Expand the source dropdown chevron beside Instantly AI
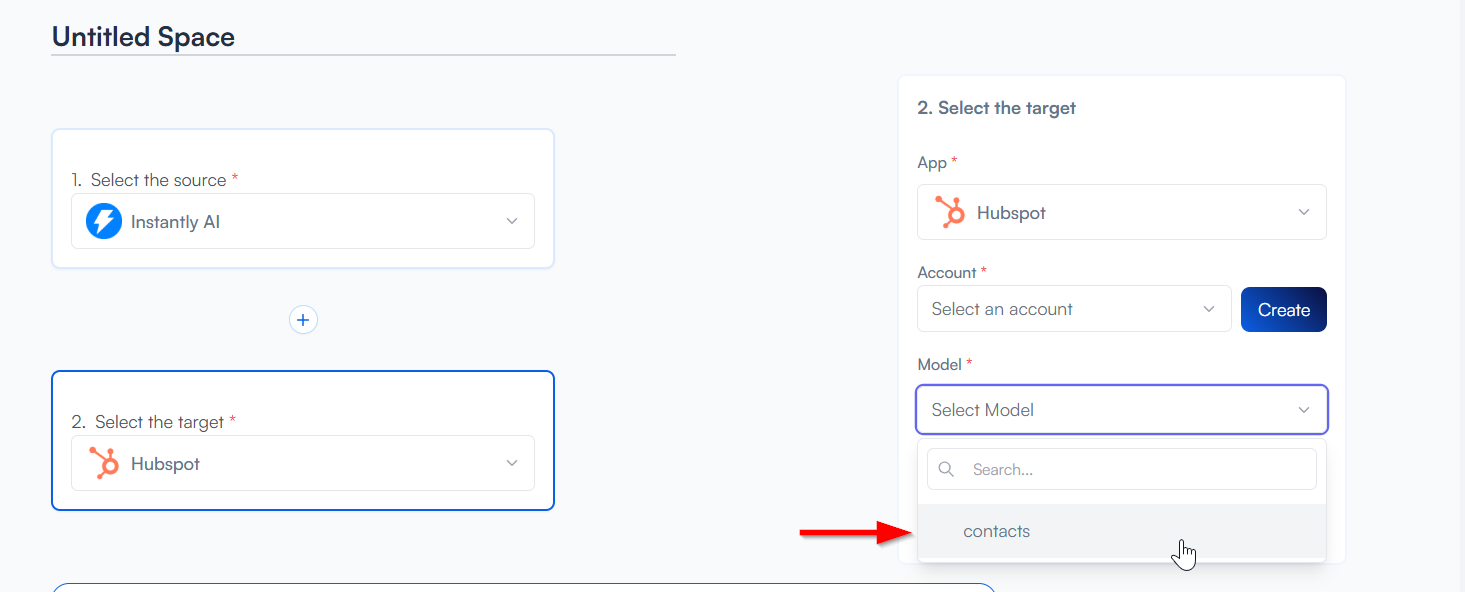The image size is (1465, 592). point(512,221)
